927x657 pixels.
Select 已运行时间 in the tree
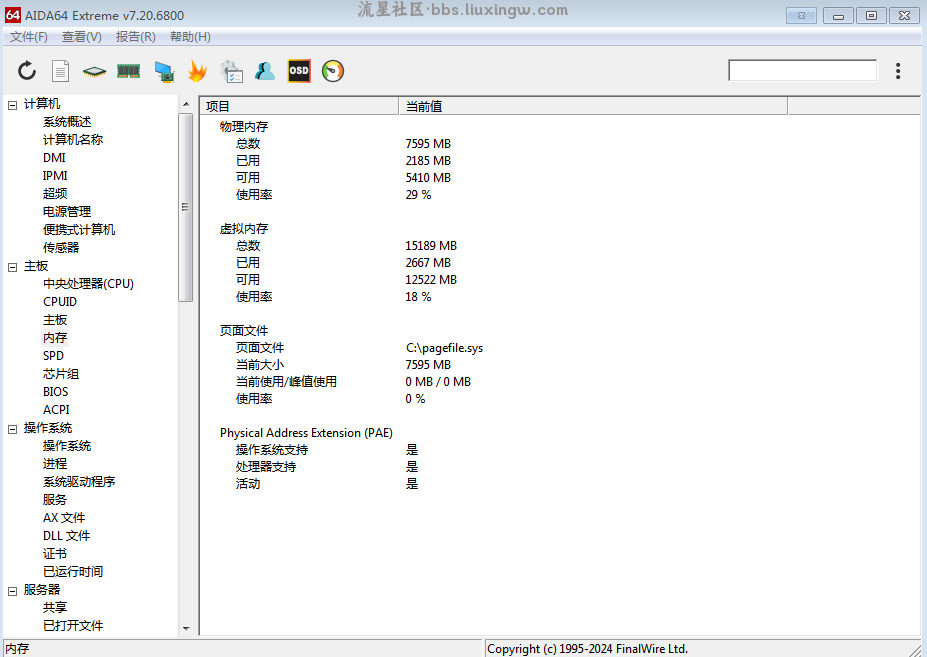point(73,572)
